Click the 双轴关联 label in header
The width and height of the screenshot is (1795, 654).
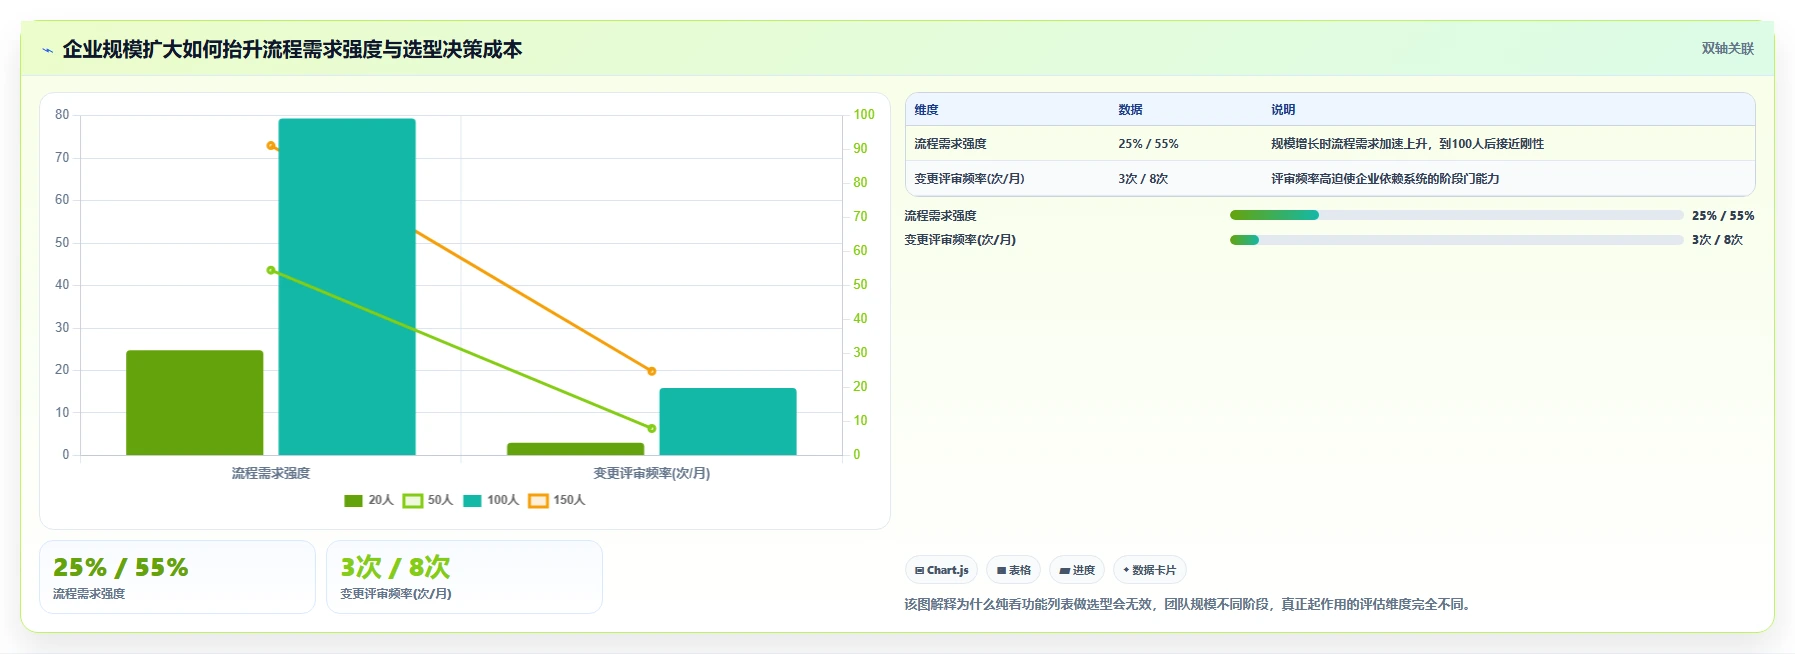1728,48
